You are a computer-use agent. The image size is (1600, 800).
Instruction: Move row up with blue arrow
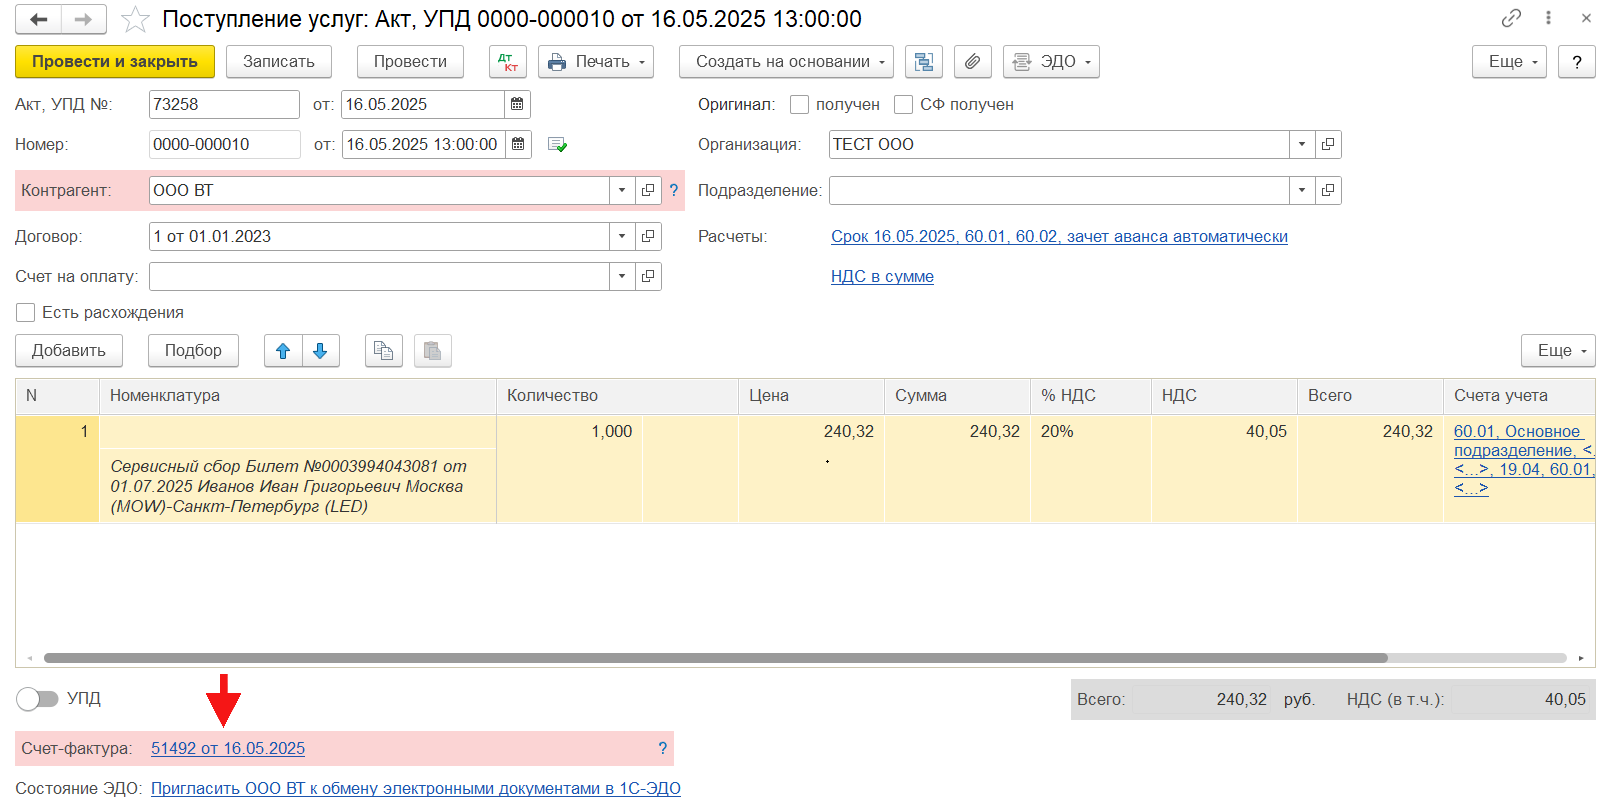283,351
